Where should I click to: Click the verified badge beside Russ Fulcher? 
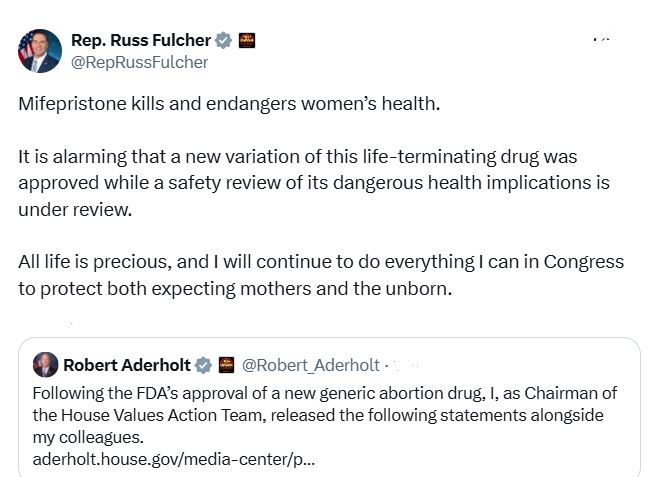coord(224,41)
